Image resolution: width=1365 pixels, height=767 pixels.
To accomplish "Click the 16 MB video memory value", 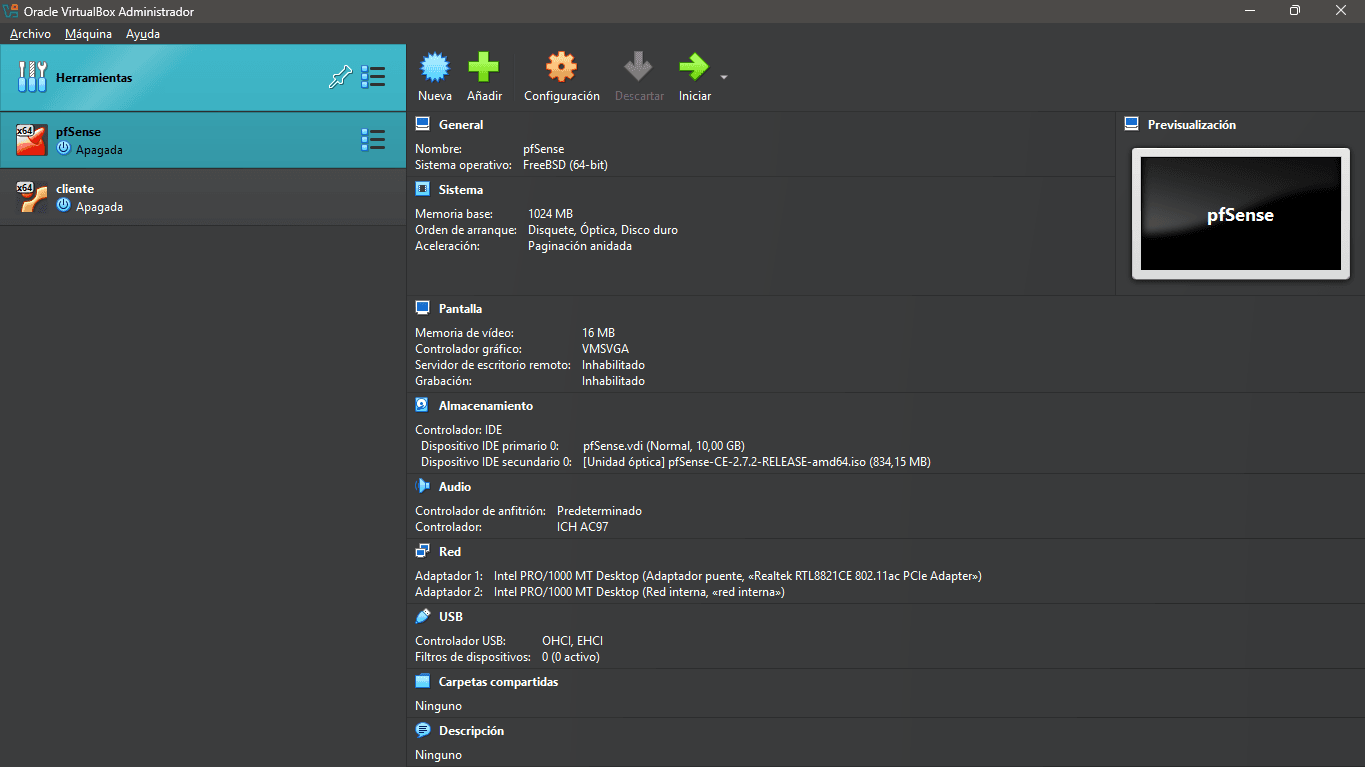I will point(598,333).
